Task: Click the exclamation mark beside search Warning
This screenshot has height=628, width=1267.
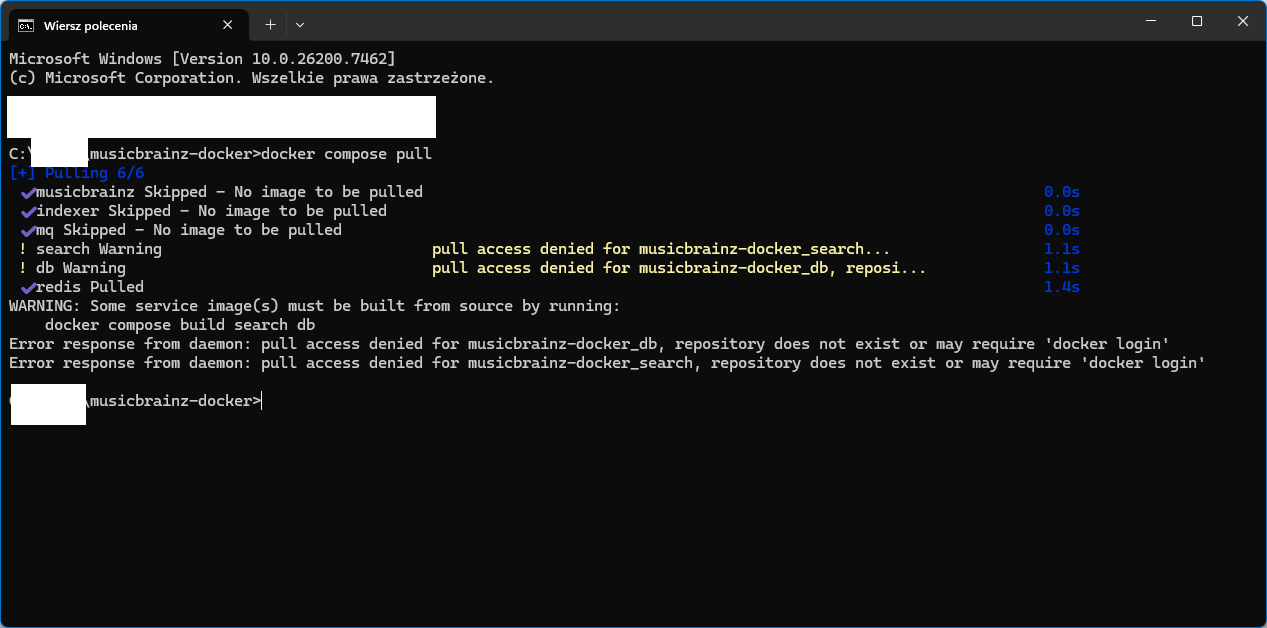Action: (x=23, y=249)
